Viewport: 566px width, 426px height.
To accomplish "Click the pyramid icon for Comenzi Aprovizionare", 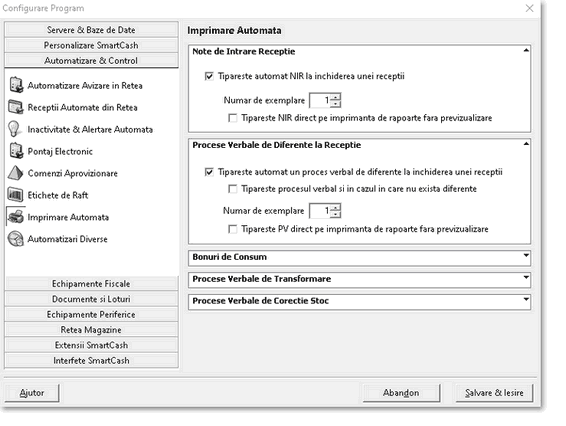I will [16, 173].
